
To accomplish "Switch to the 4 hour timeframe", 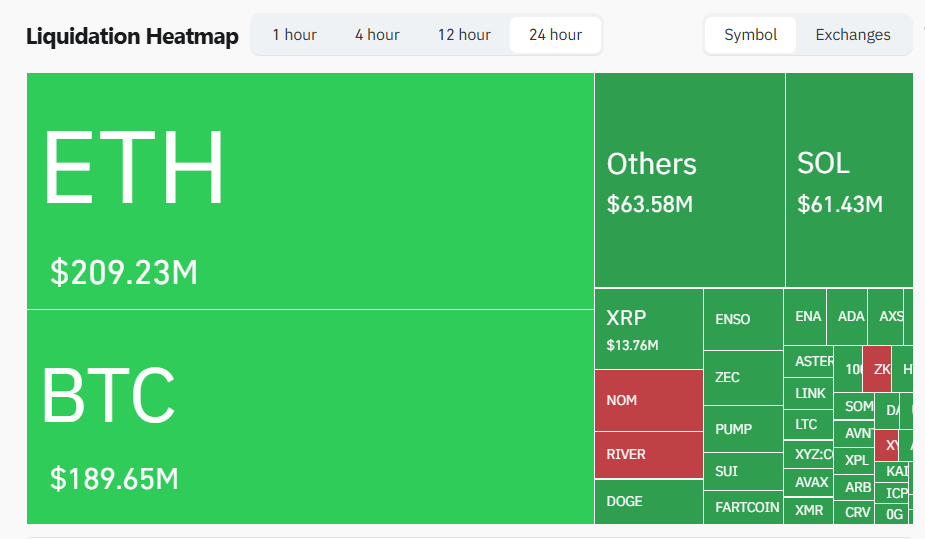I will 377,35.
